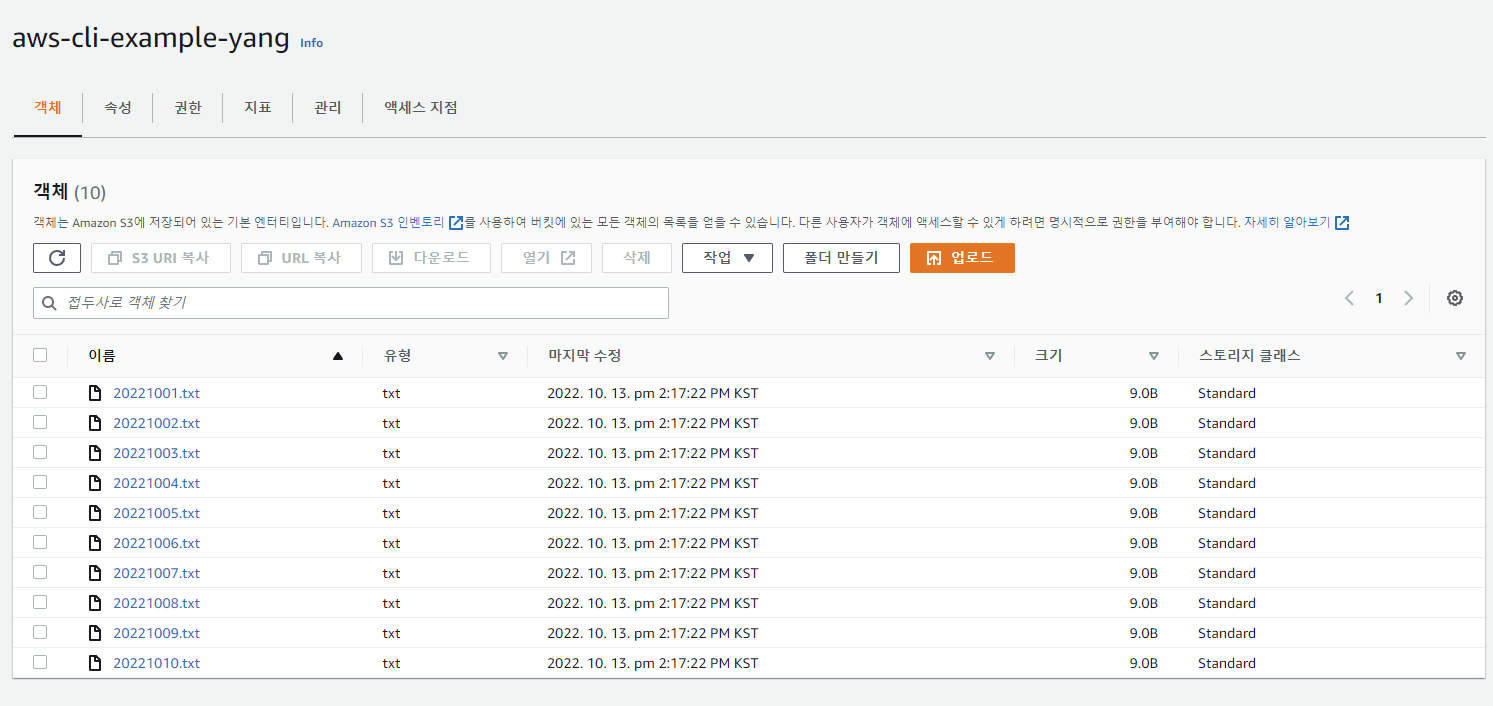Click the file icon beside 20221010.txt

tap(95, 663)
